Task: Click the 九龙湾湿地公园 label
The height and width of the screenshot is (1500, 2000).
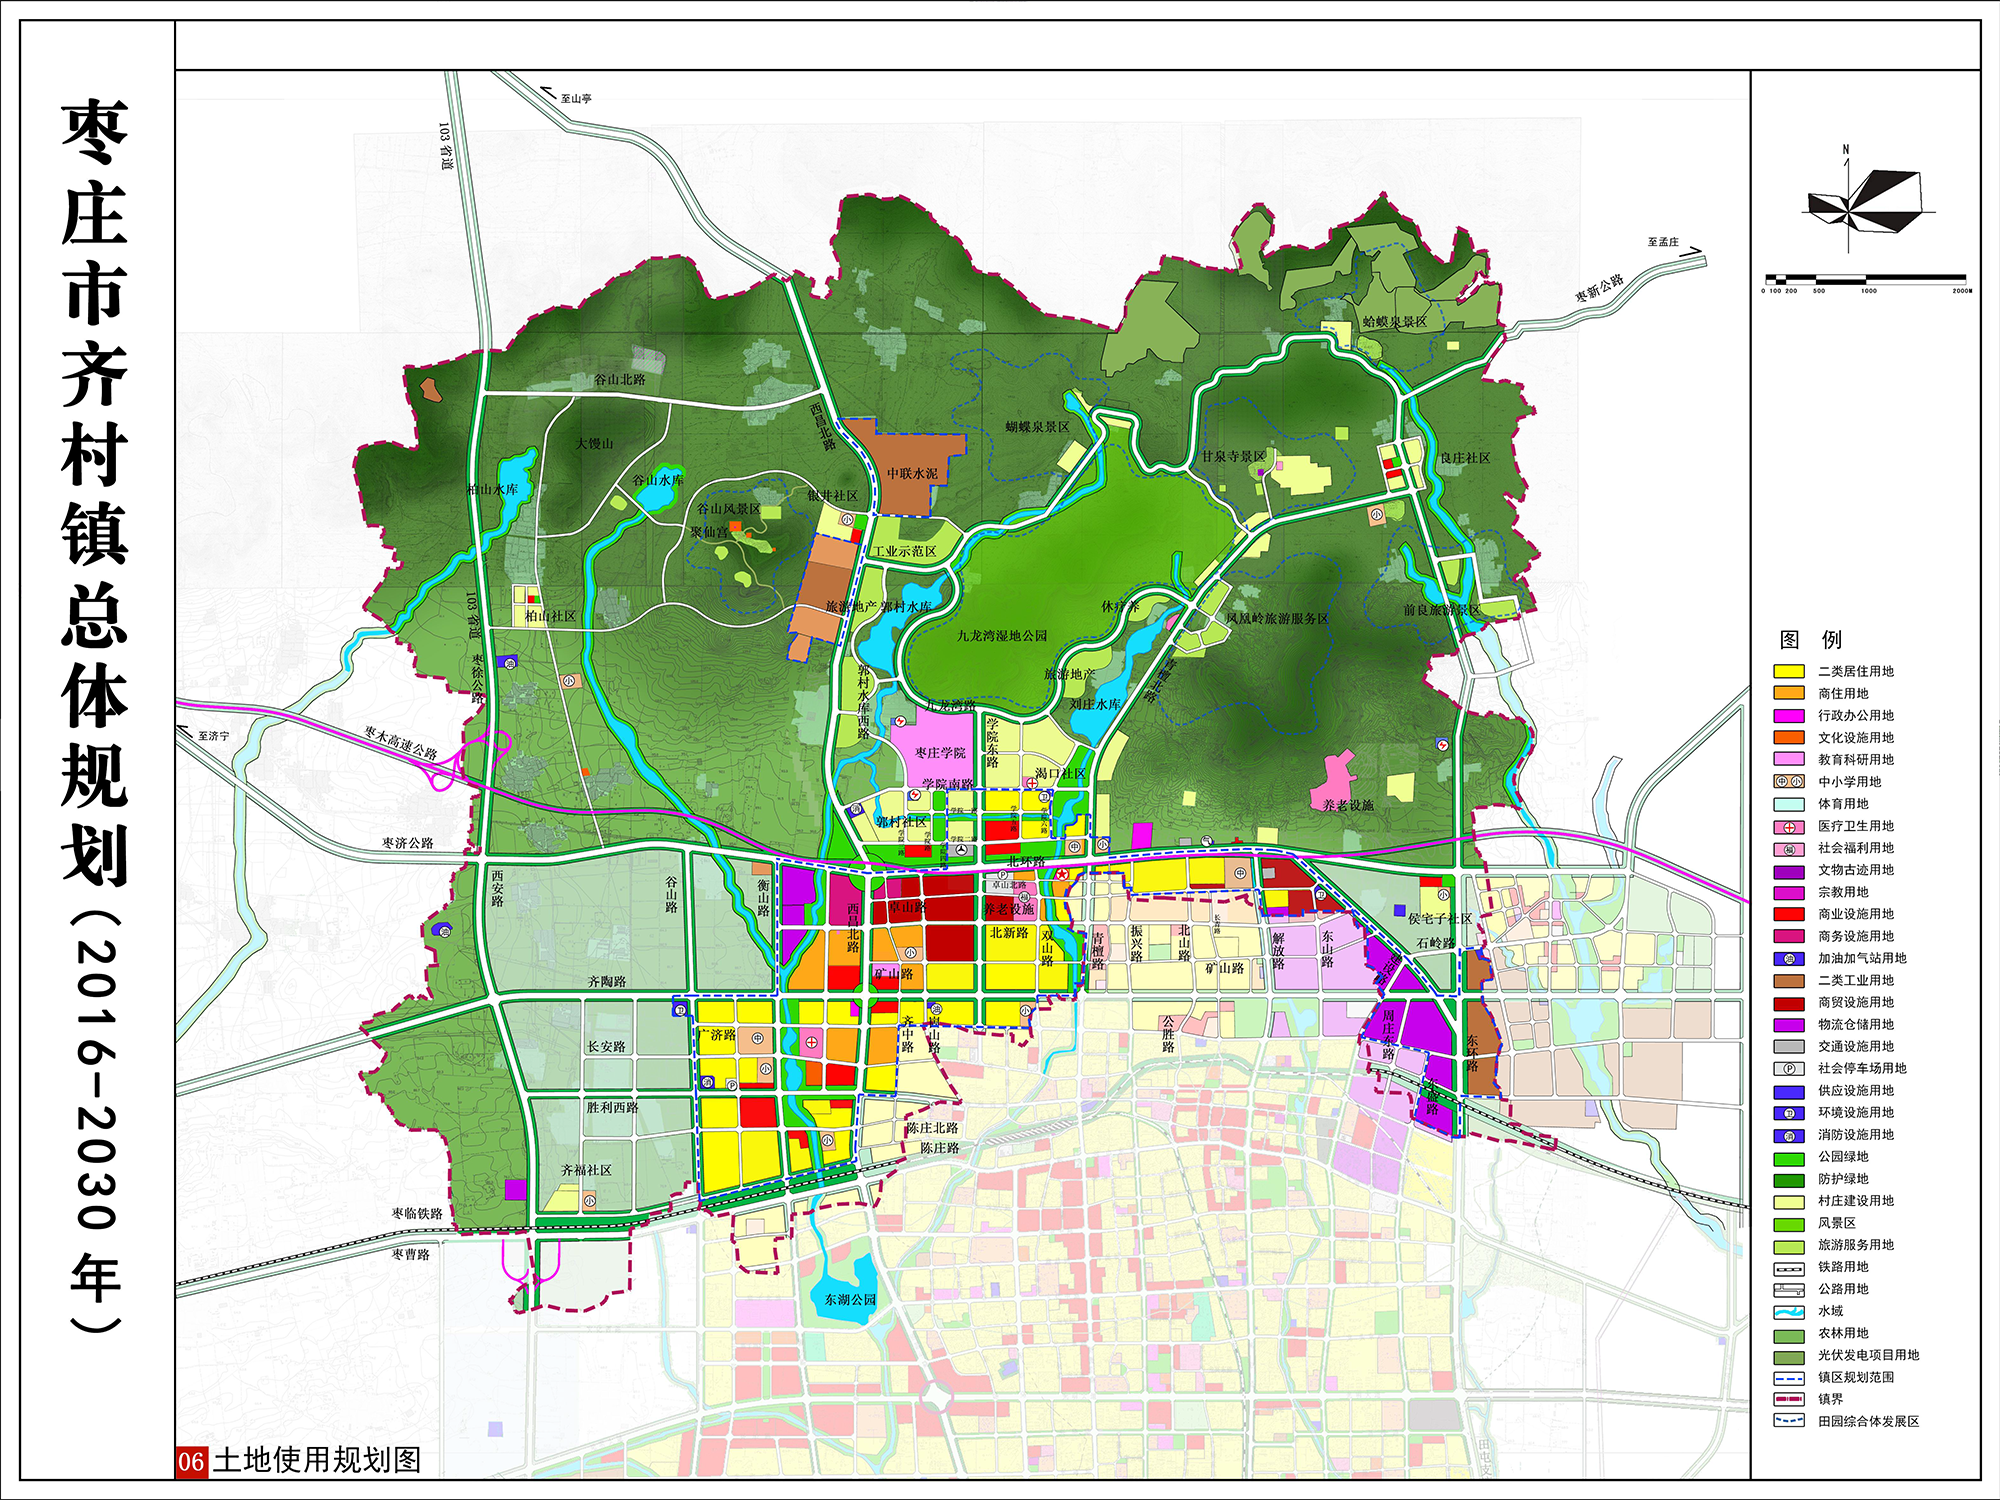Action: click(x=1002, y=635)
